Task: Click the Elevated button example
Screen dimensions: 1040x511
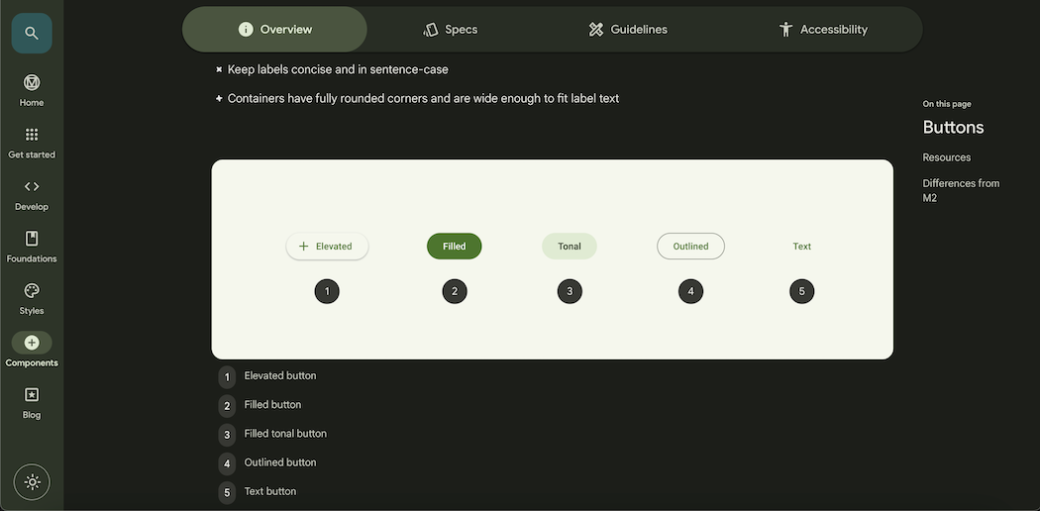Action: pyautogui.click(x=327, y=246)
